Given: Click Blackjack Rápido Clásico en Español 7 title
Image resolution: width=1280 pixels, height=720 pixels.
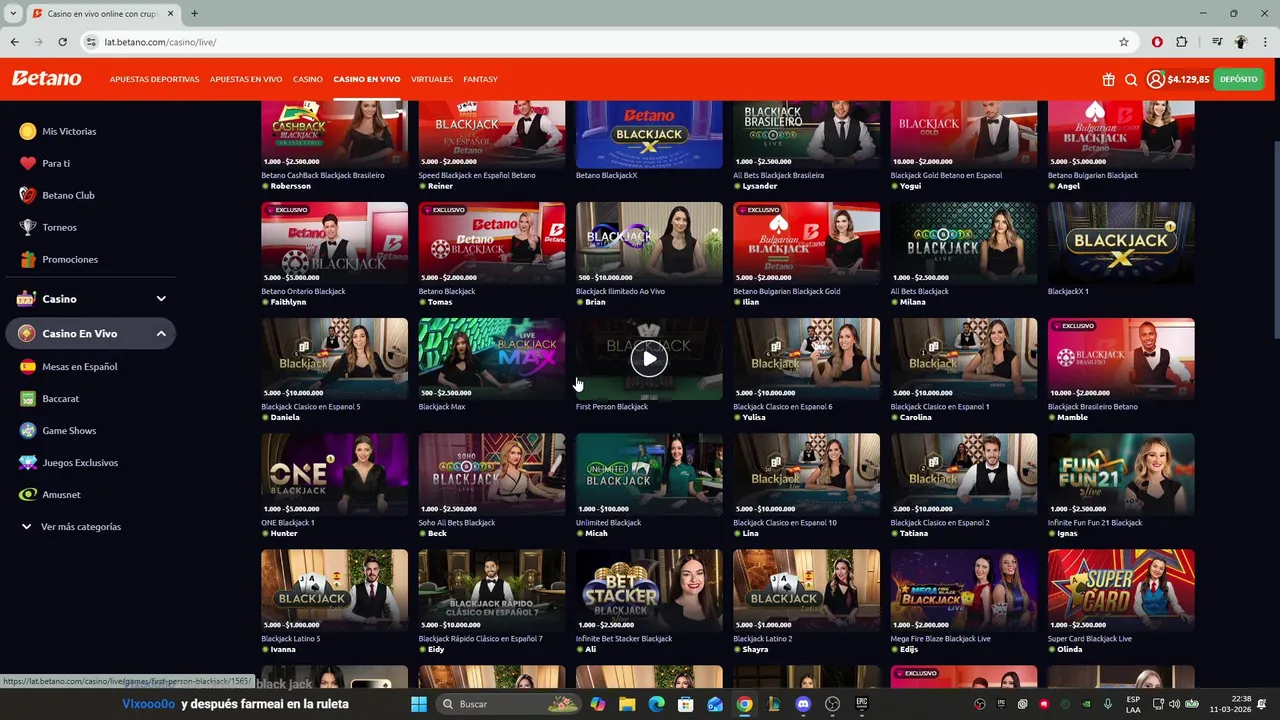Looking at the screenshot, I should tap(480, 638).
